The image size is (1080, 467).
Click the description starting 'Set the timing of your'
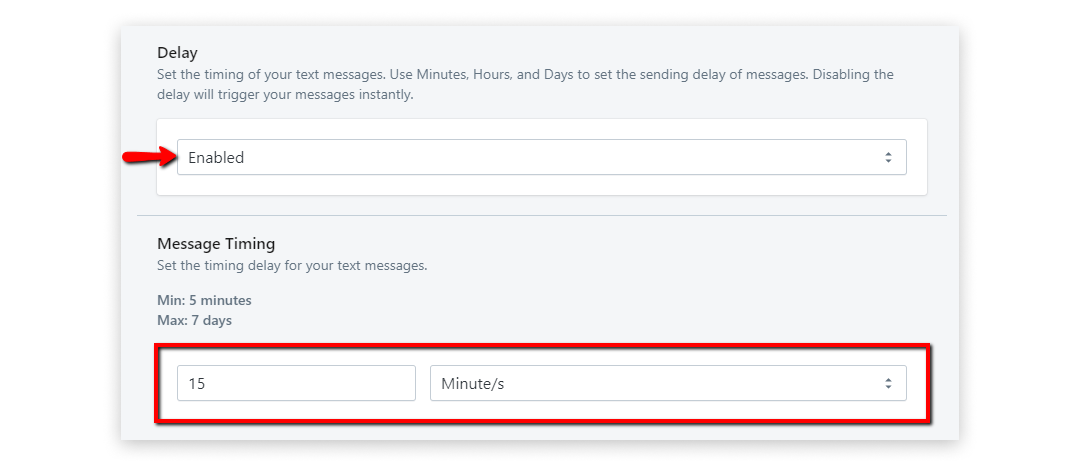click(x=525, y=84)
